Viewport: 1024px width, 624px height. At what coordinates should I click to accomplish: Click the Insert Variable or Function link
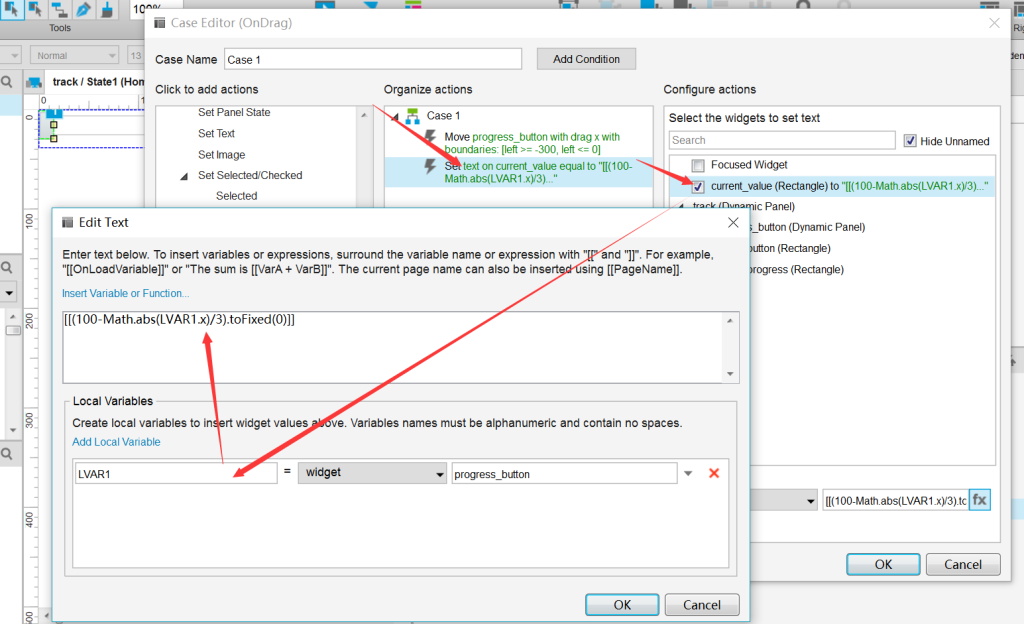(x=125, y=294)
